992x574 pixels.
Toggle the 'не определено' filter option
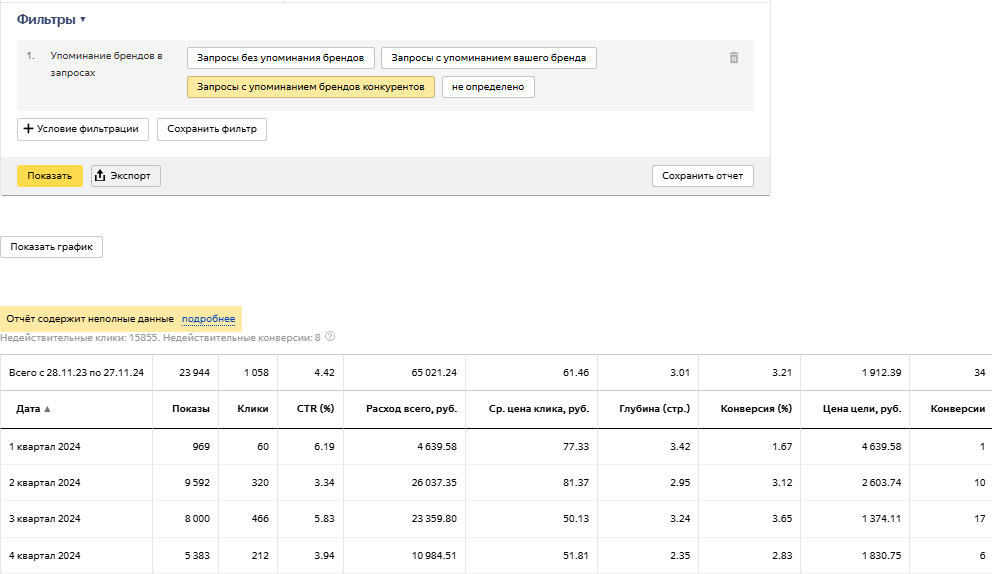pyautogui.click(x=488, y=87)
